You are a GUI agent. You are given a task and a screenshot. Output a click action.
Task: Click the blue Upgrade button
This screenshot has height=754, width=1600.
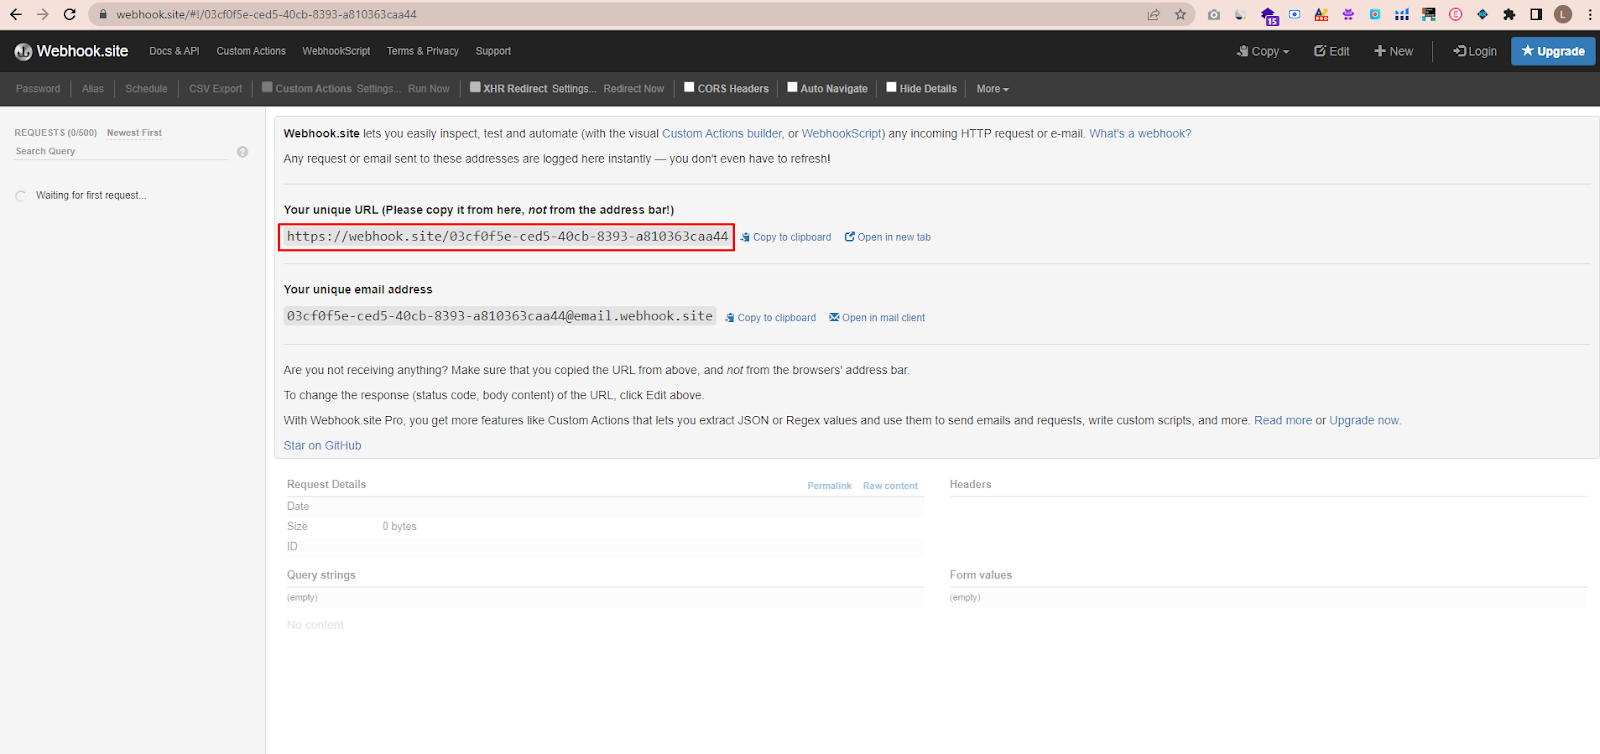[1553, 51]
